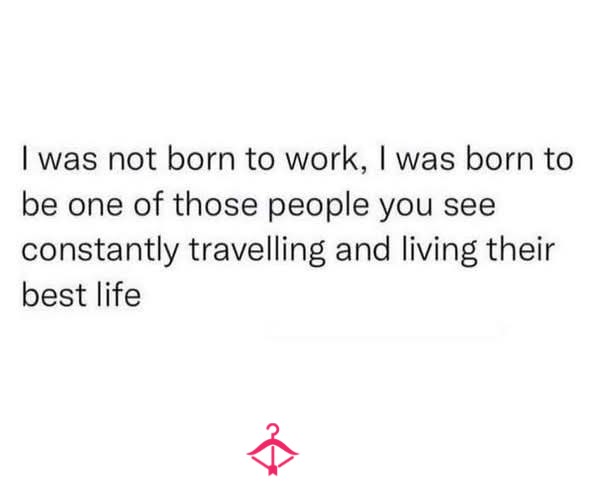
Task: Click the word "constantly" in the text
Action: click(100, 251)
